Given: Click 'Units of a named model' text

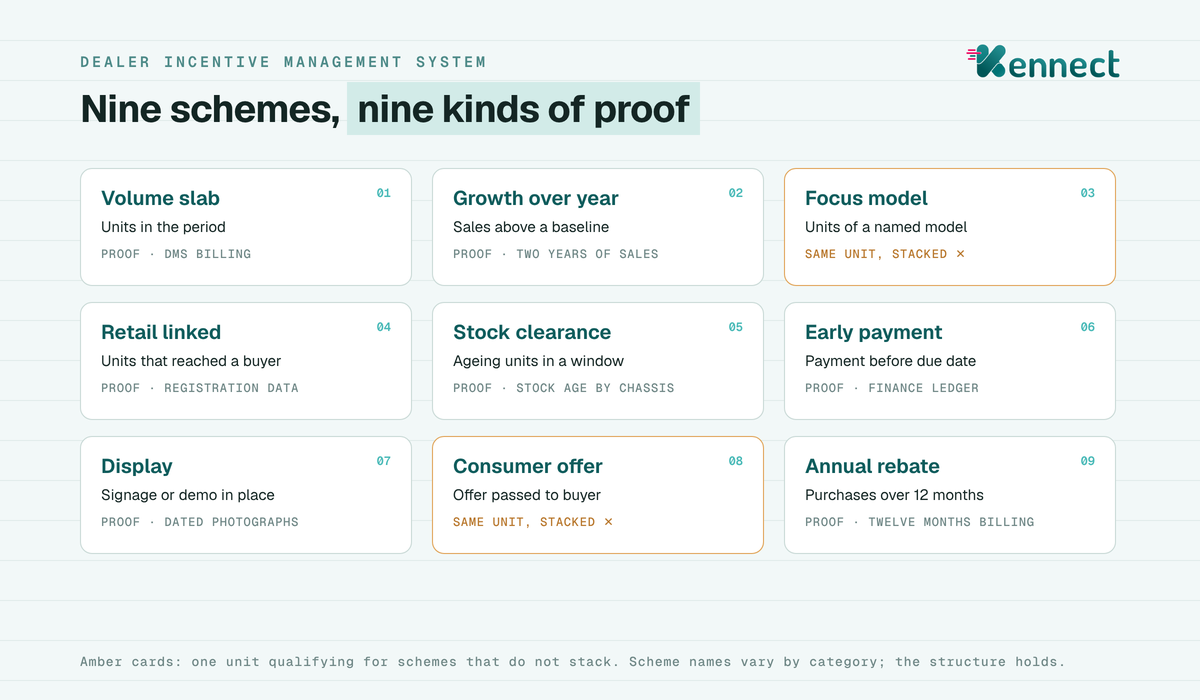Looking at the screenshot, I should point(886,227).
